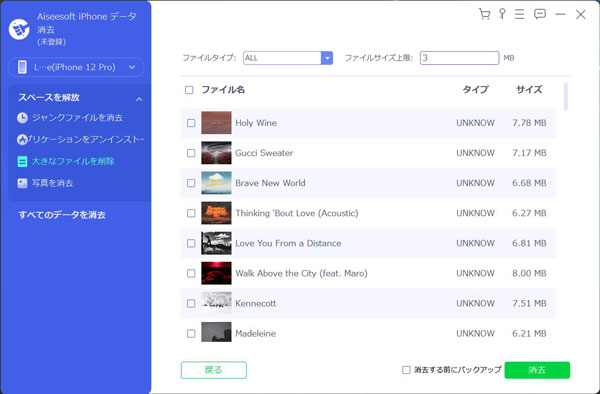Open the hamburger menu icon
The width and height of the screenshot is (600, 394).
519,14
